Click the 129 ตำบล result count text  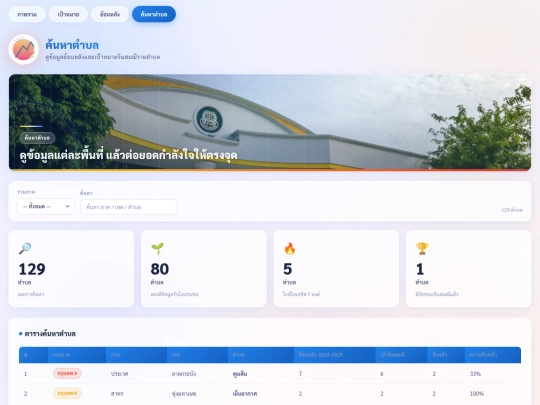(x=512, y=210)
